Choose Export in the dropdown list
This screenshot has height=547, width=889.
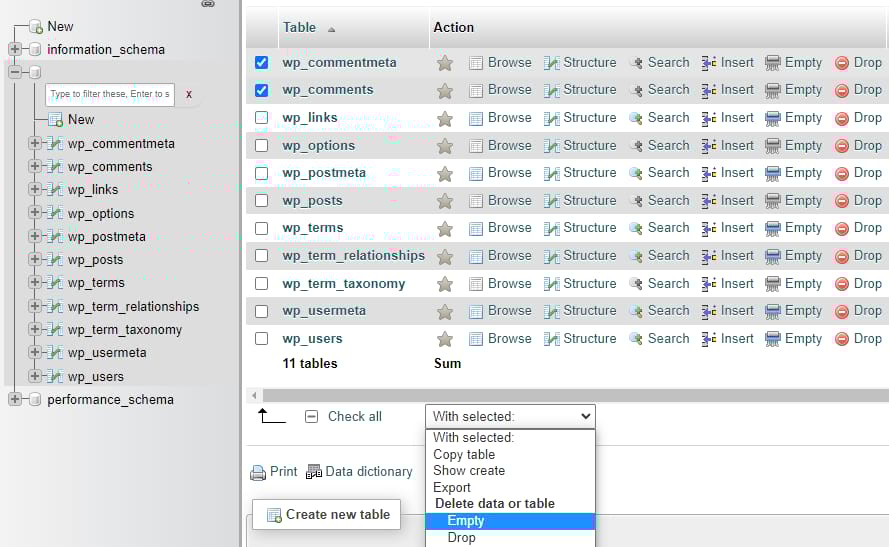[x=452, y=487]
